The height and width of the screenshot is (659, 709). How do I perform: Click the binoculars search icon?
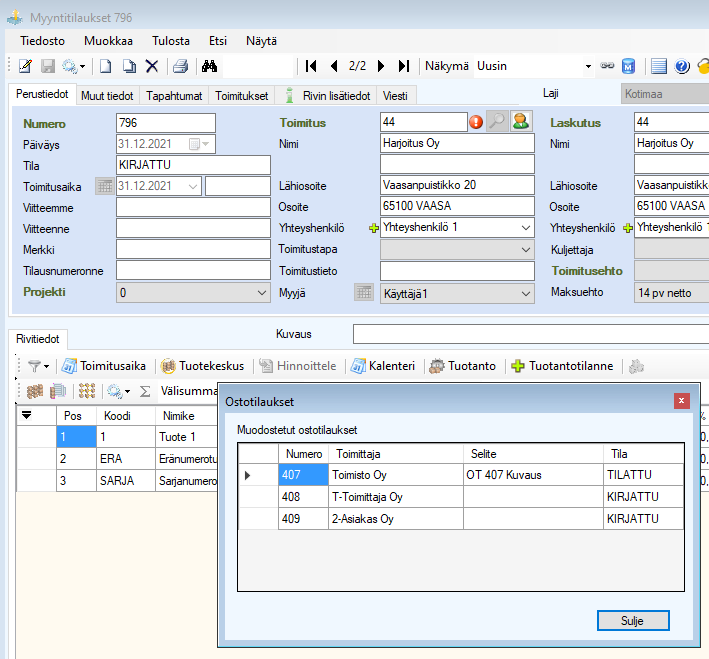210,66
